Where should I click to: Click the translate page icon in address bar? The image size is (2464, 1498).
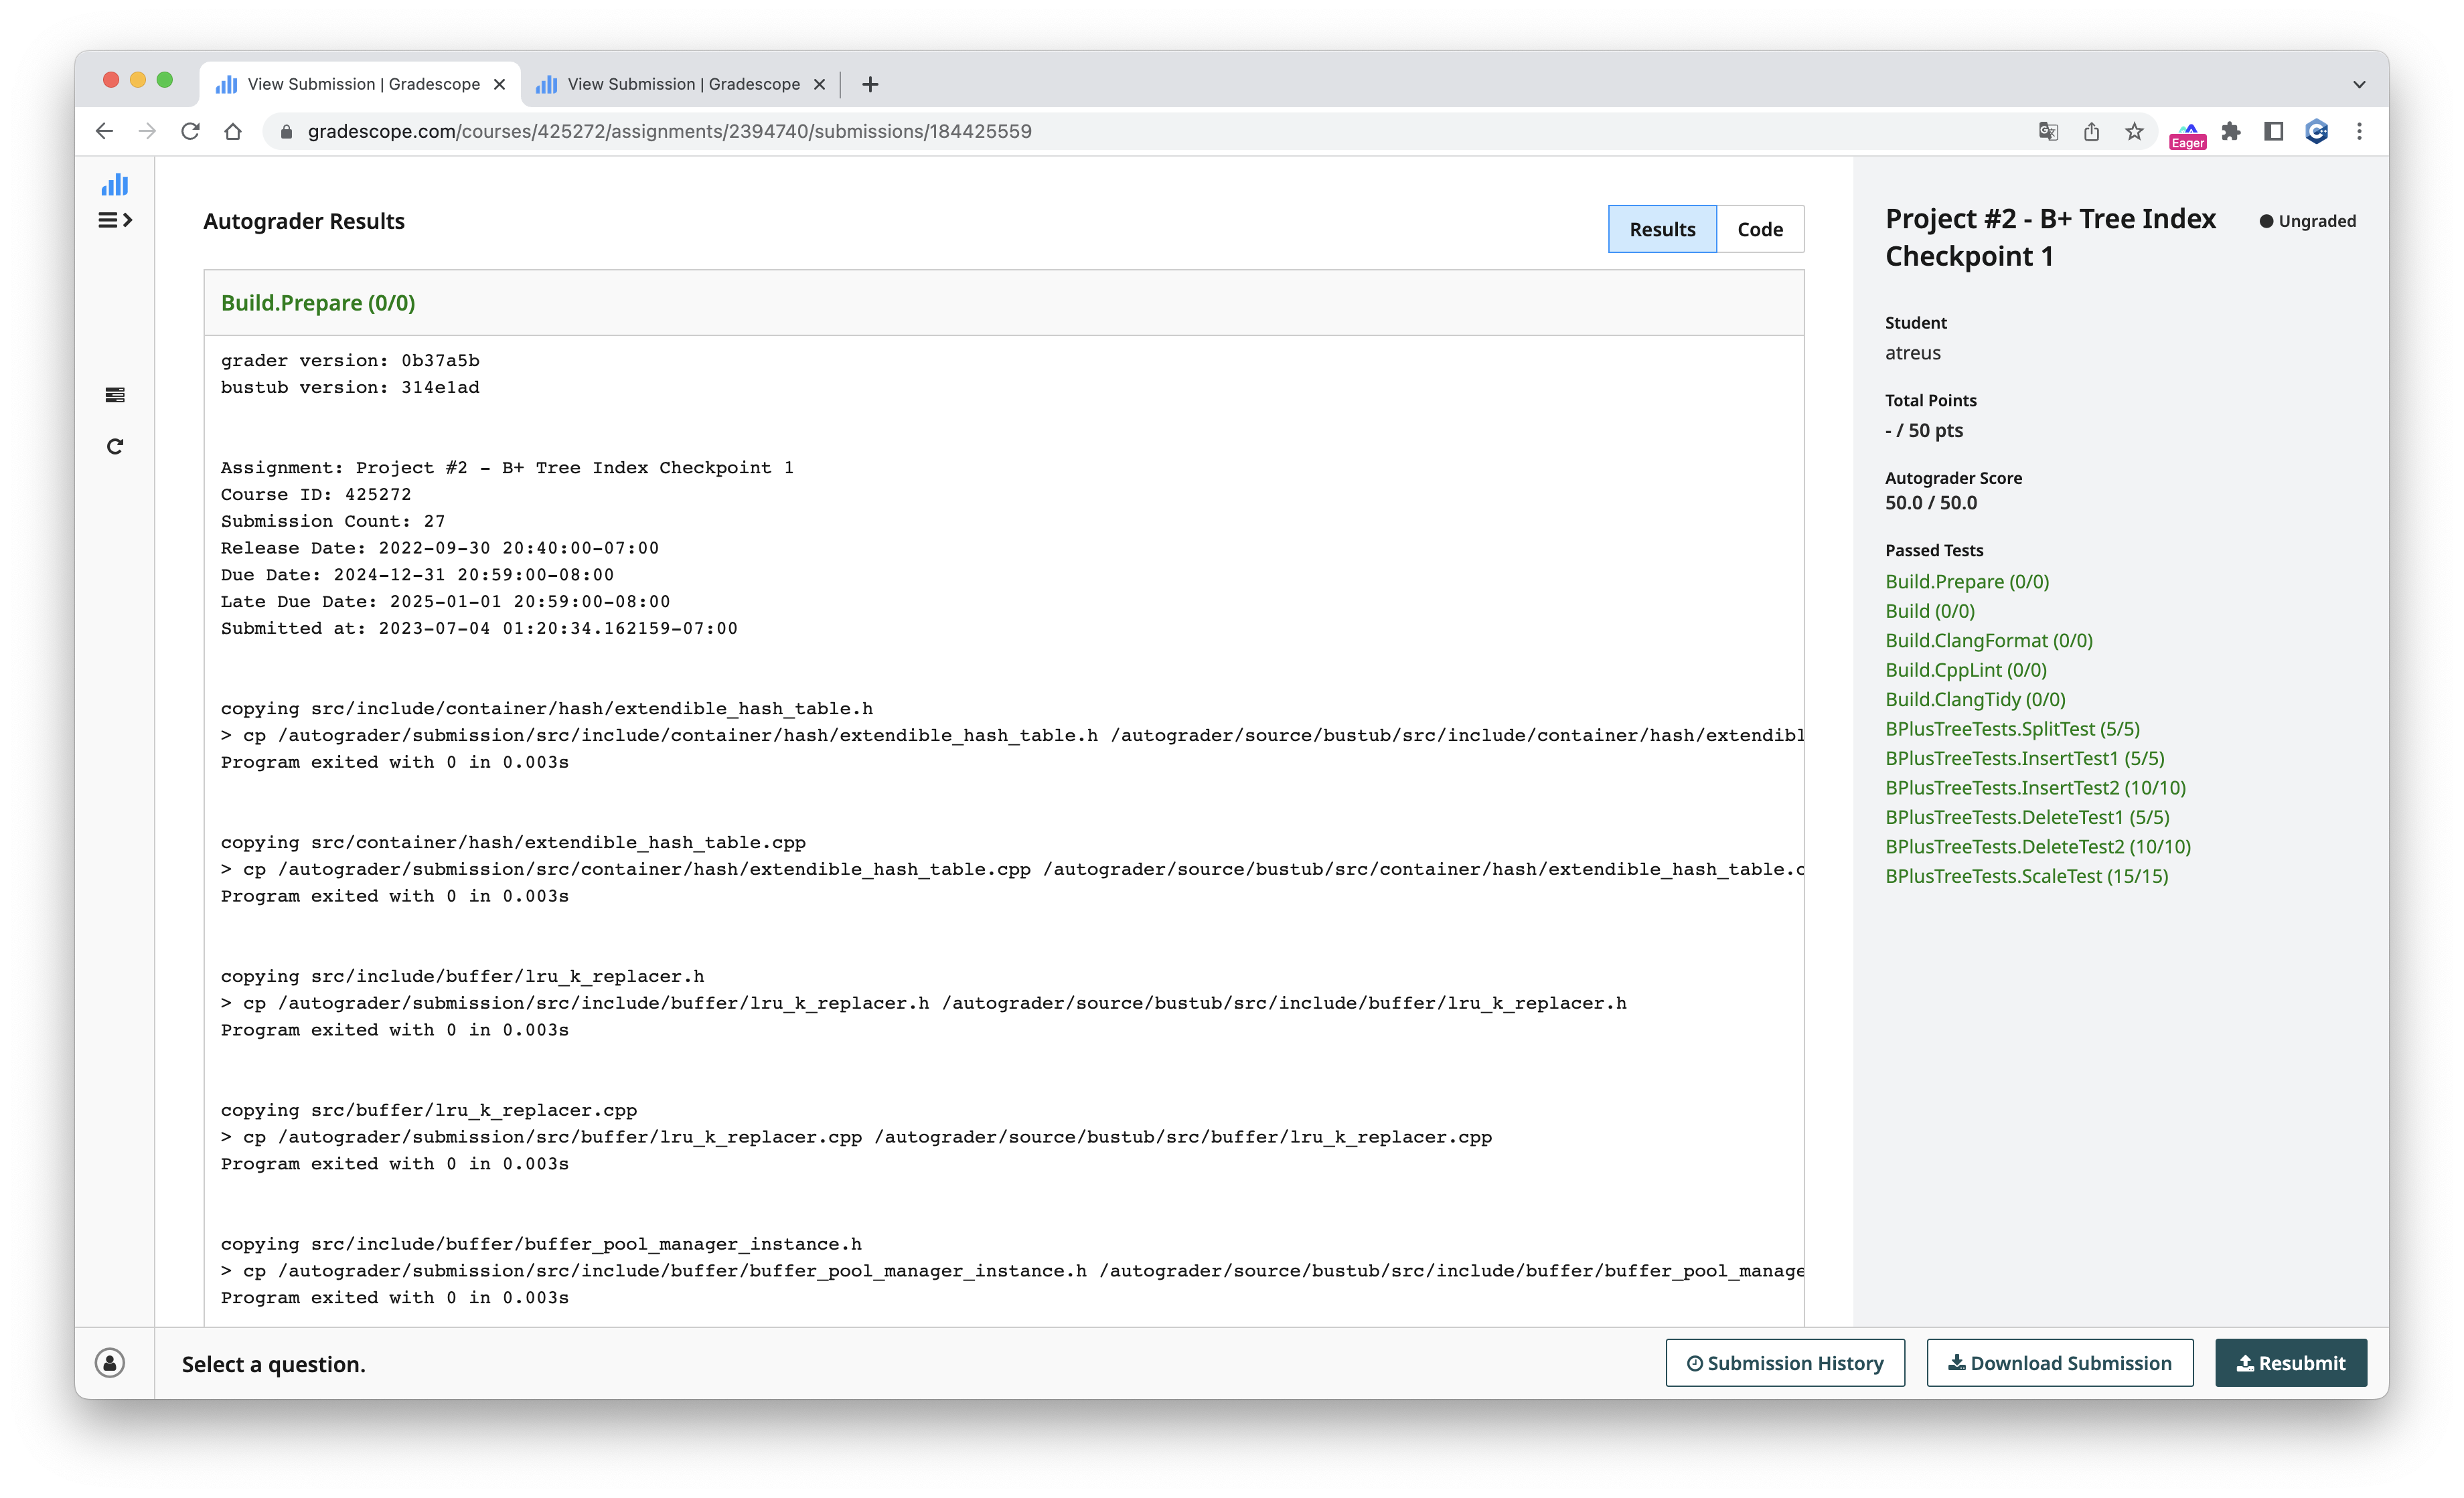point(2048,131)
